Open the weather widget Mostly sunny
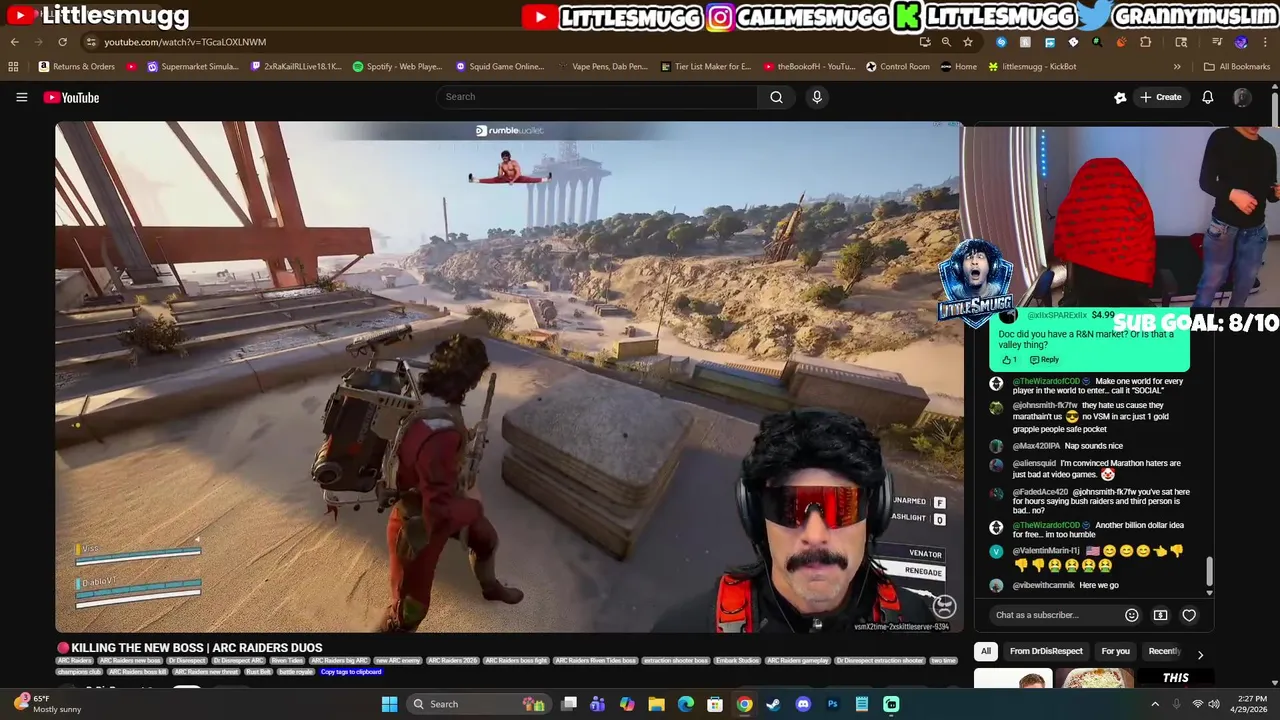 48,704
